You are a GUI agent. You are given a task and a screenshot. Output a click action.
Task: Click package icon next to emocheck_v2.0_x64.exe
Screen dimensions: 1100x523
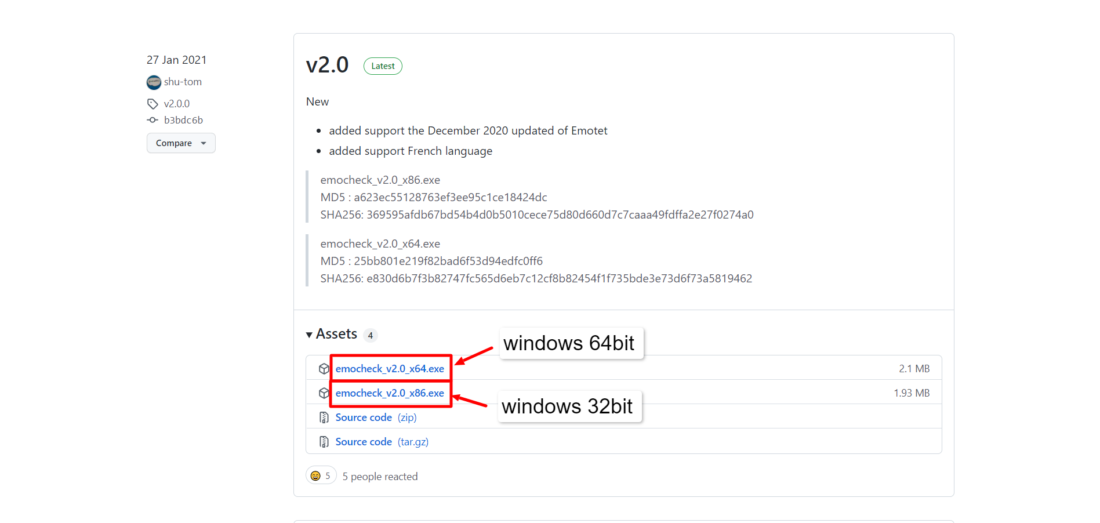323,369
